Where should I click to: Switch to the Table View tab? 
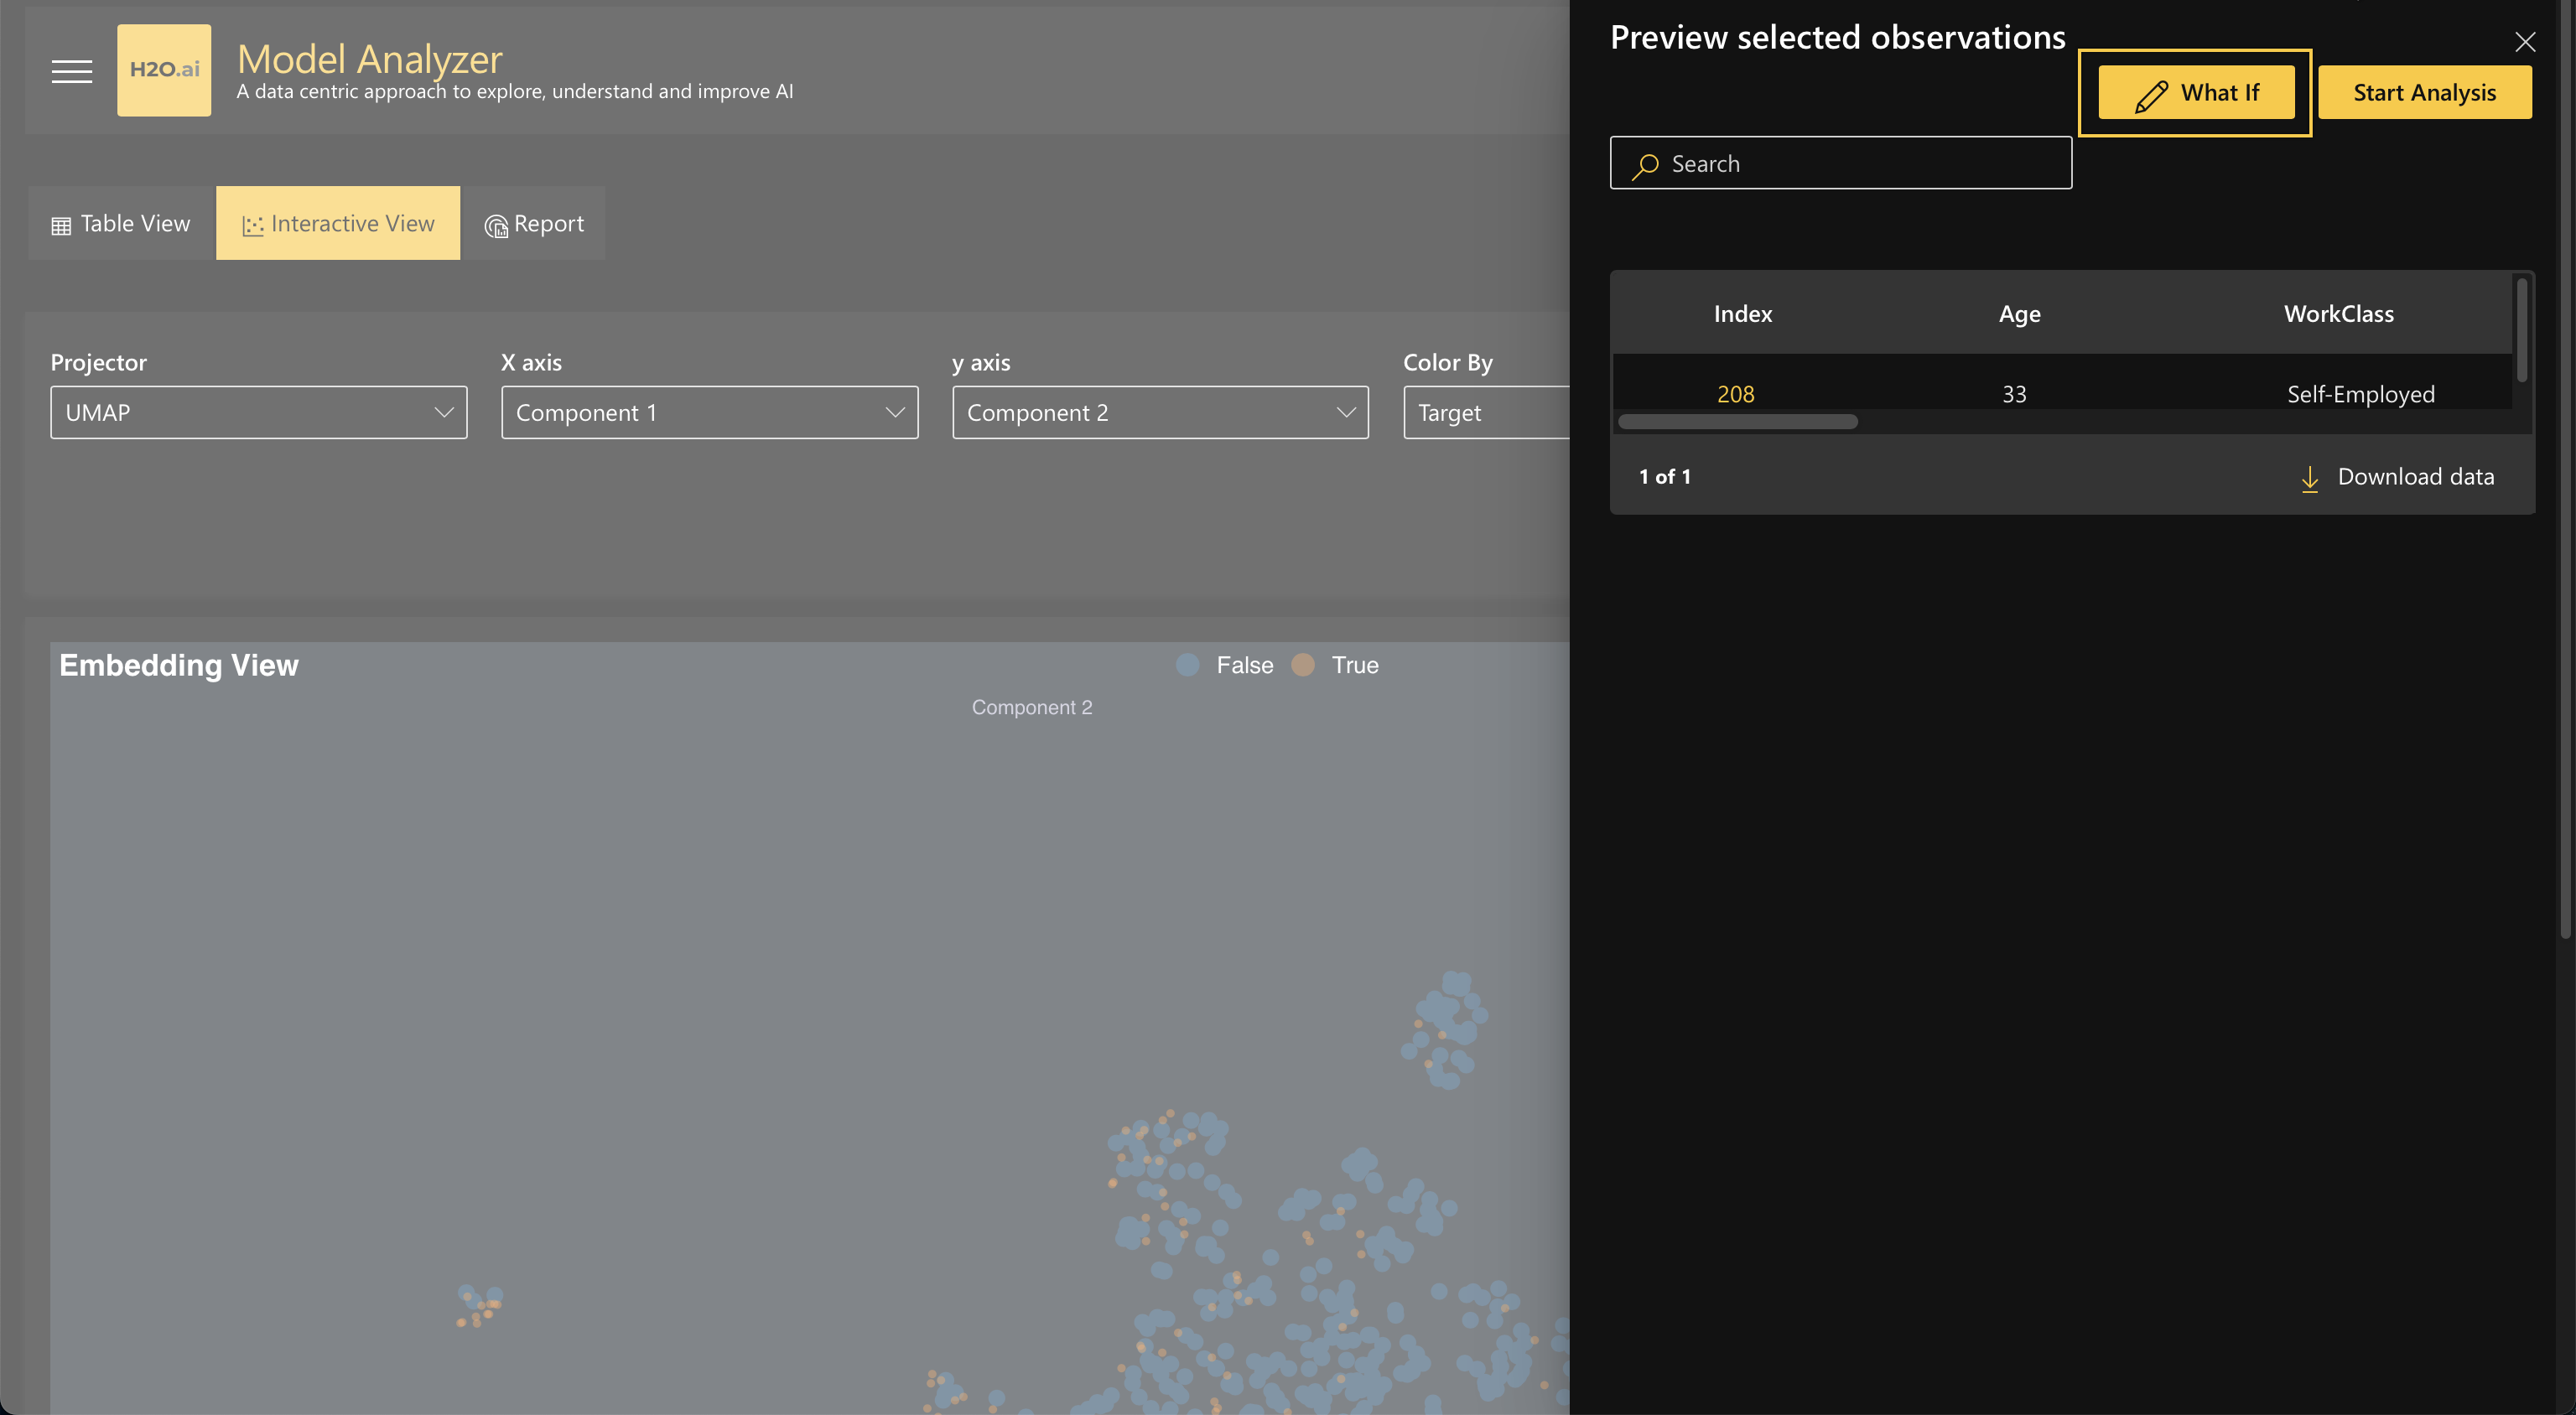click(122, 223)
